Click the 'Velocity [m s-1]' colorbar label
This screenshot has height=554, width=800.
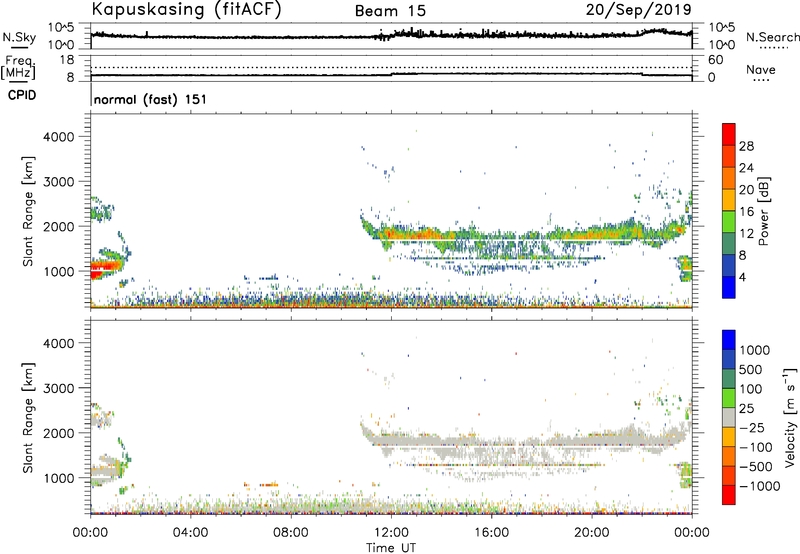(790, 417)
